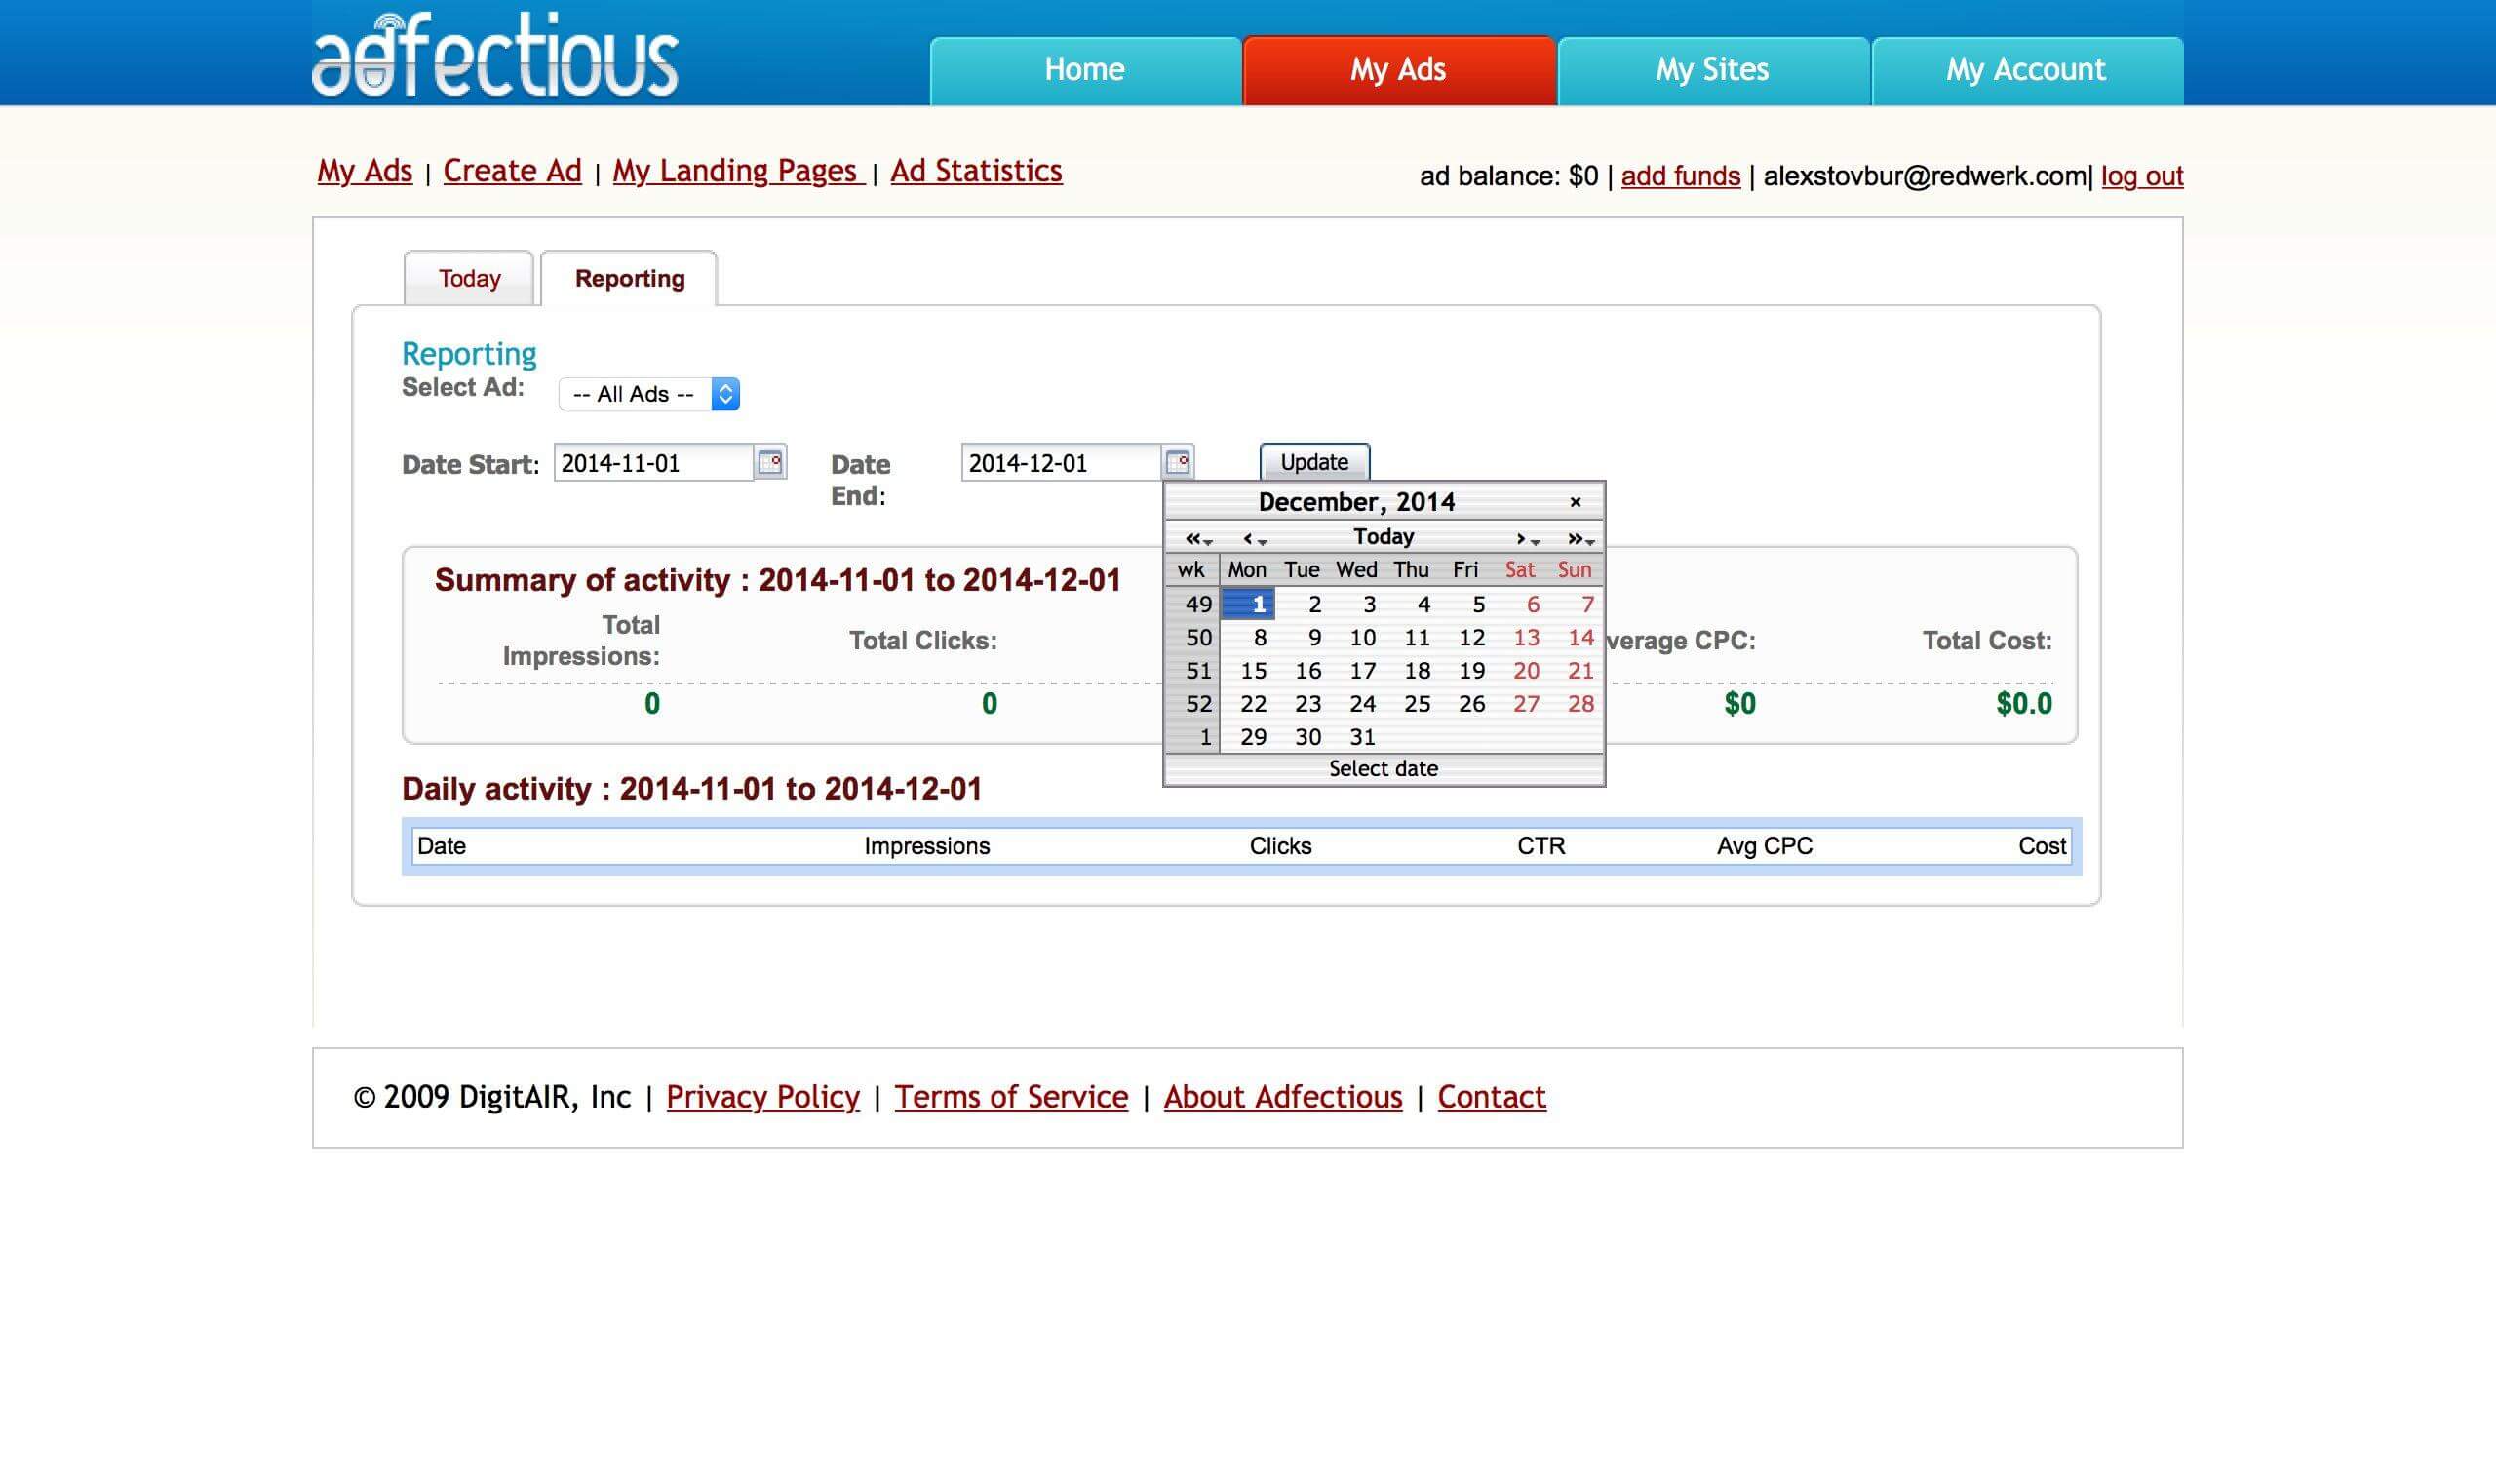Open the Privacy Policy footer link
The width and height of the screenshot is (2496, 1484).
click(762, 1097)
